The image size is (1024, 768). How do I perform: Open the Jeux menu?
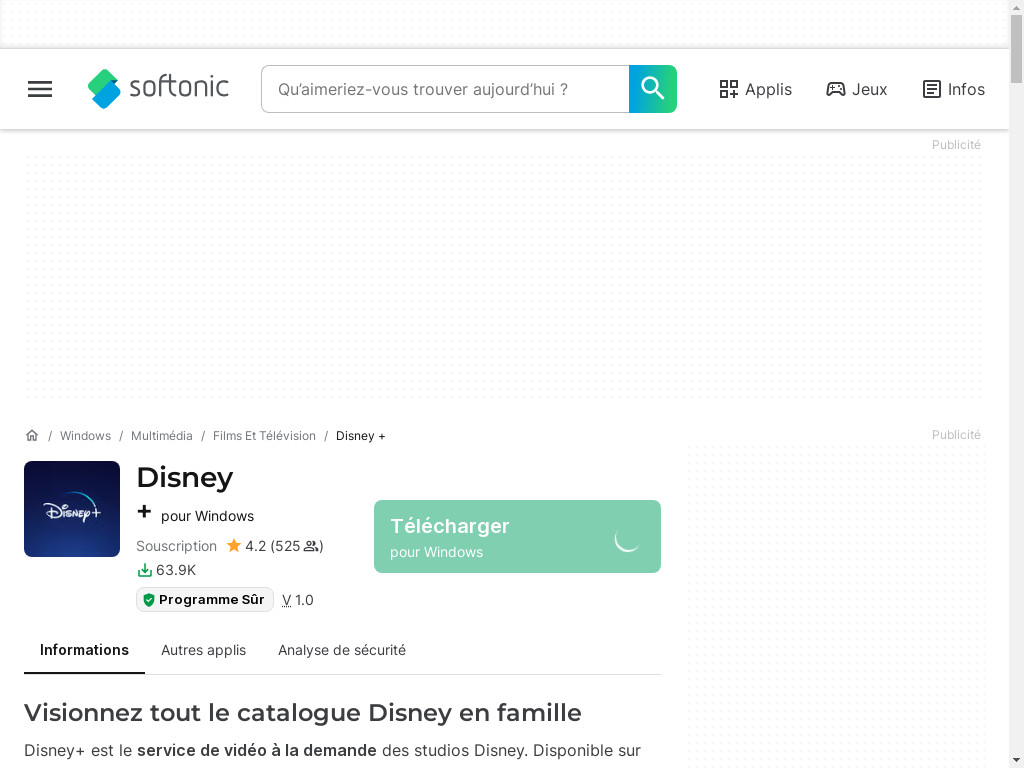(856, 89)
